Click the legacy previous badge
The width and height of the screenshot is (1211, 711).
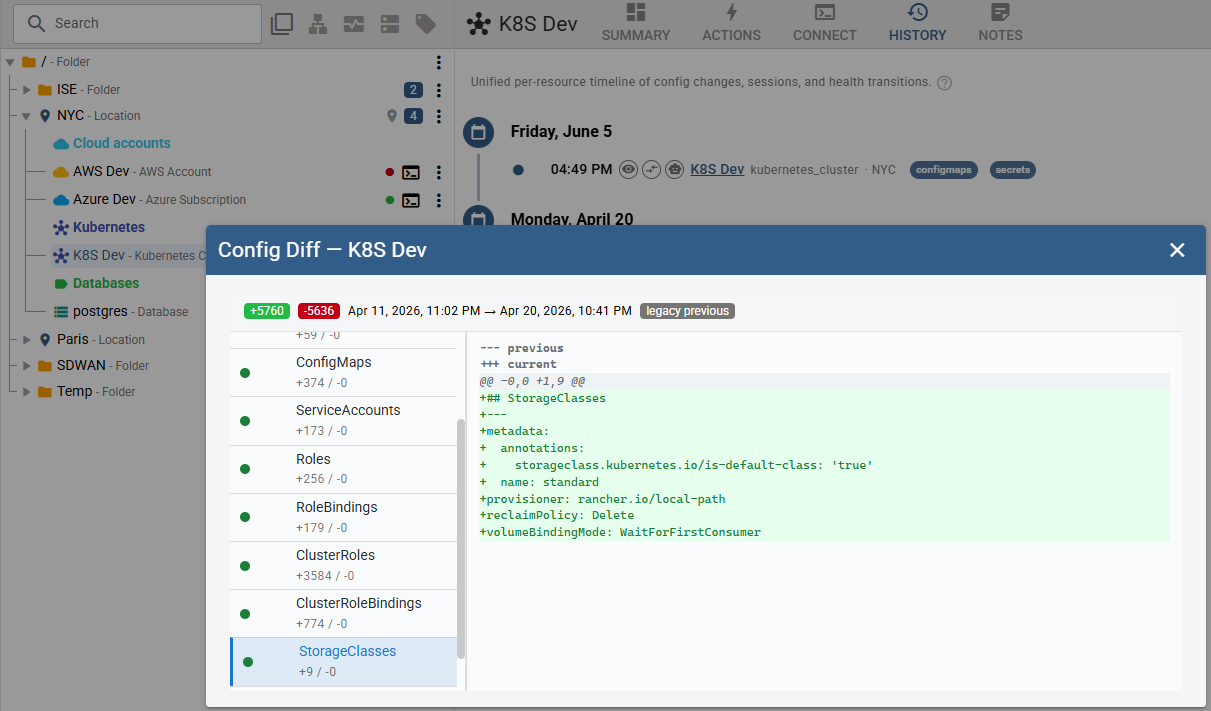coord(687,311)
